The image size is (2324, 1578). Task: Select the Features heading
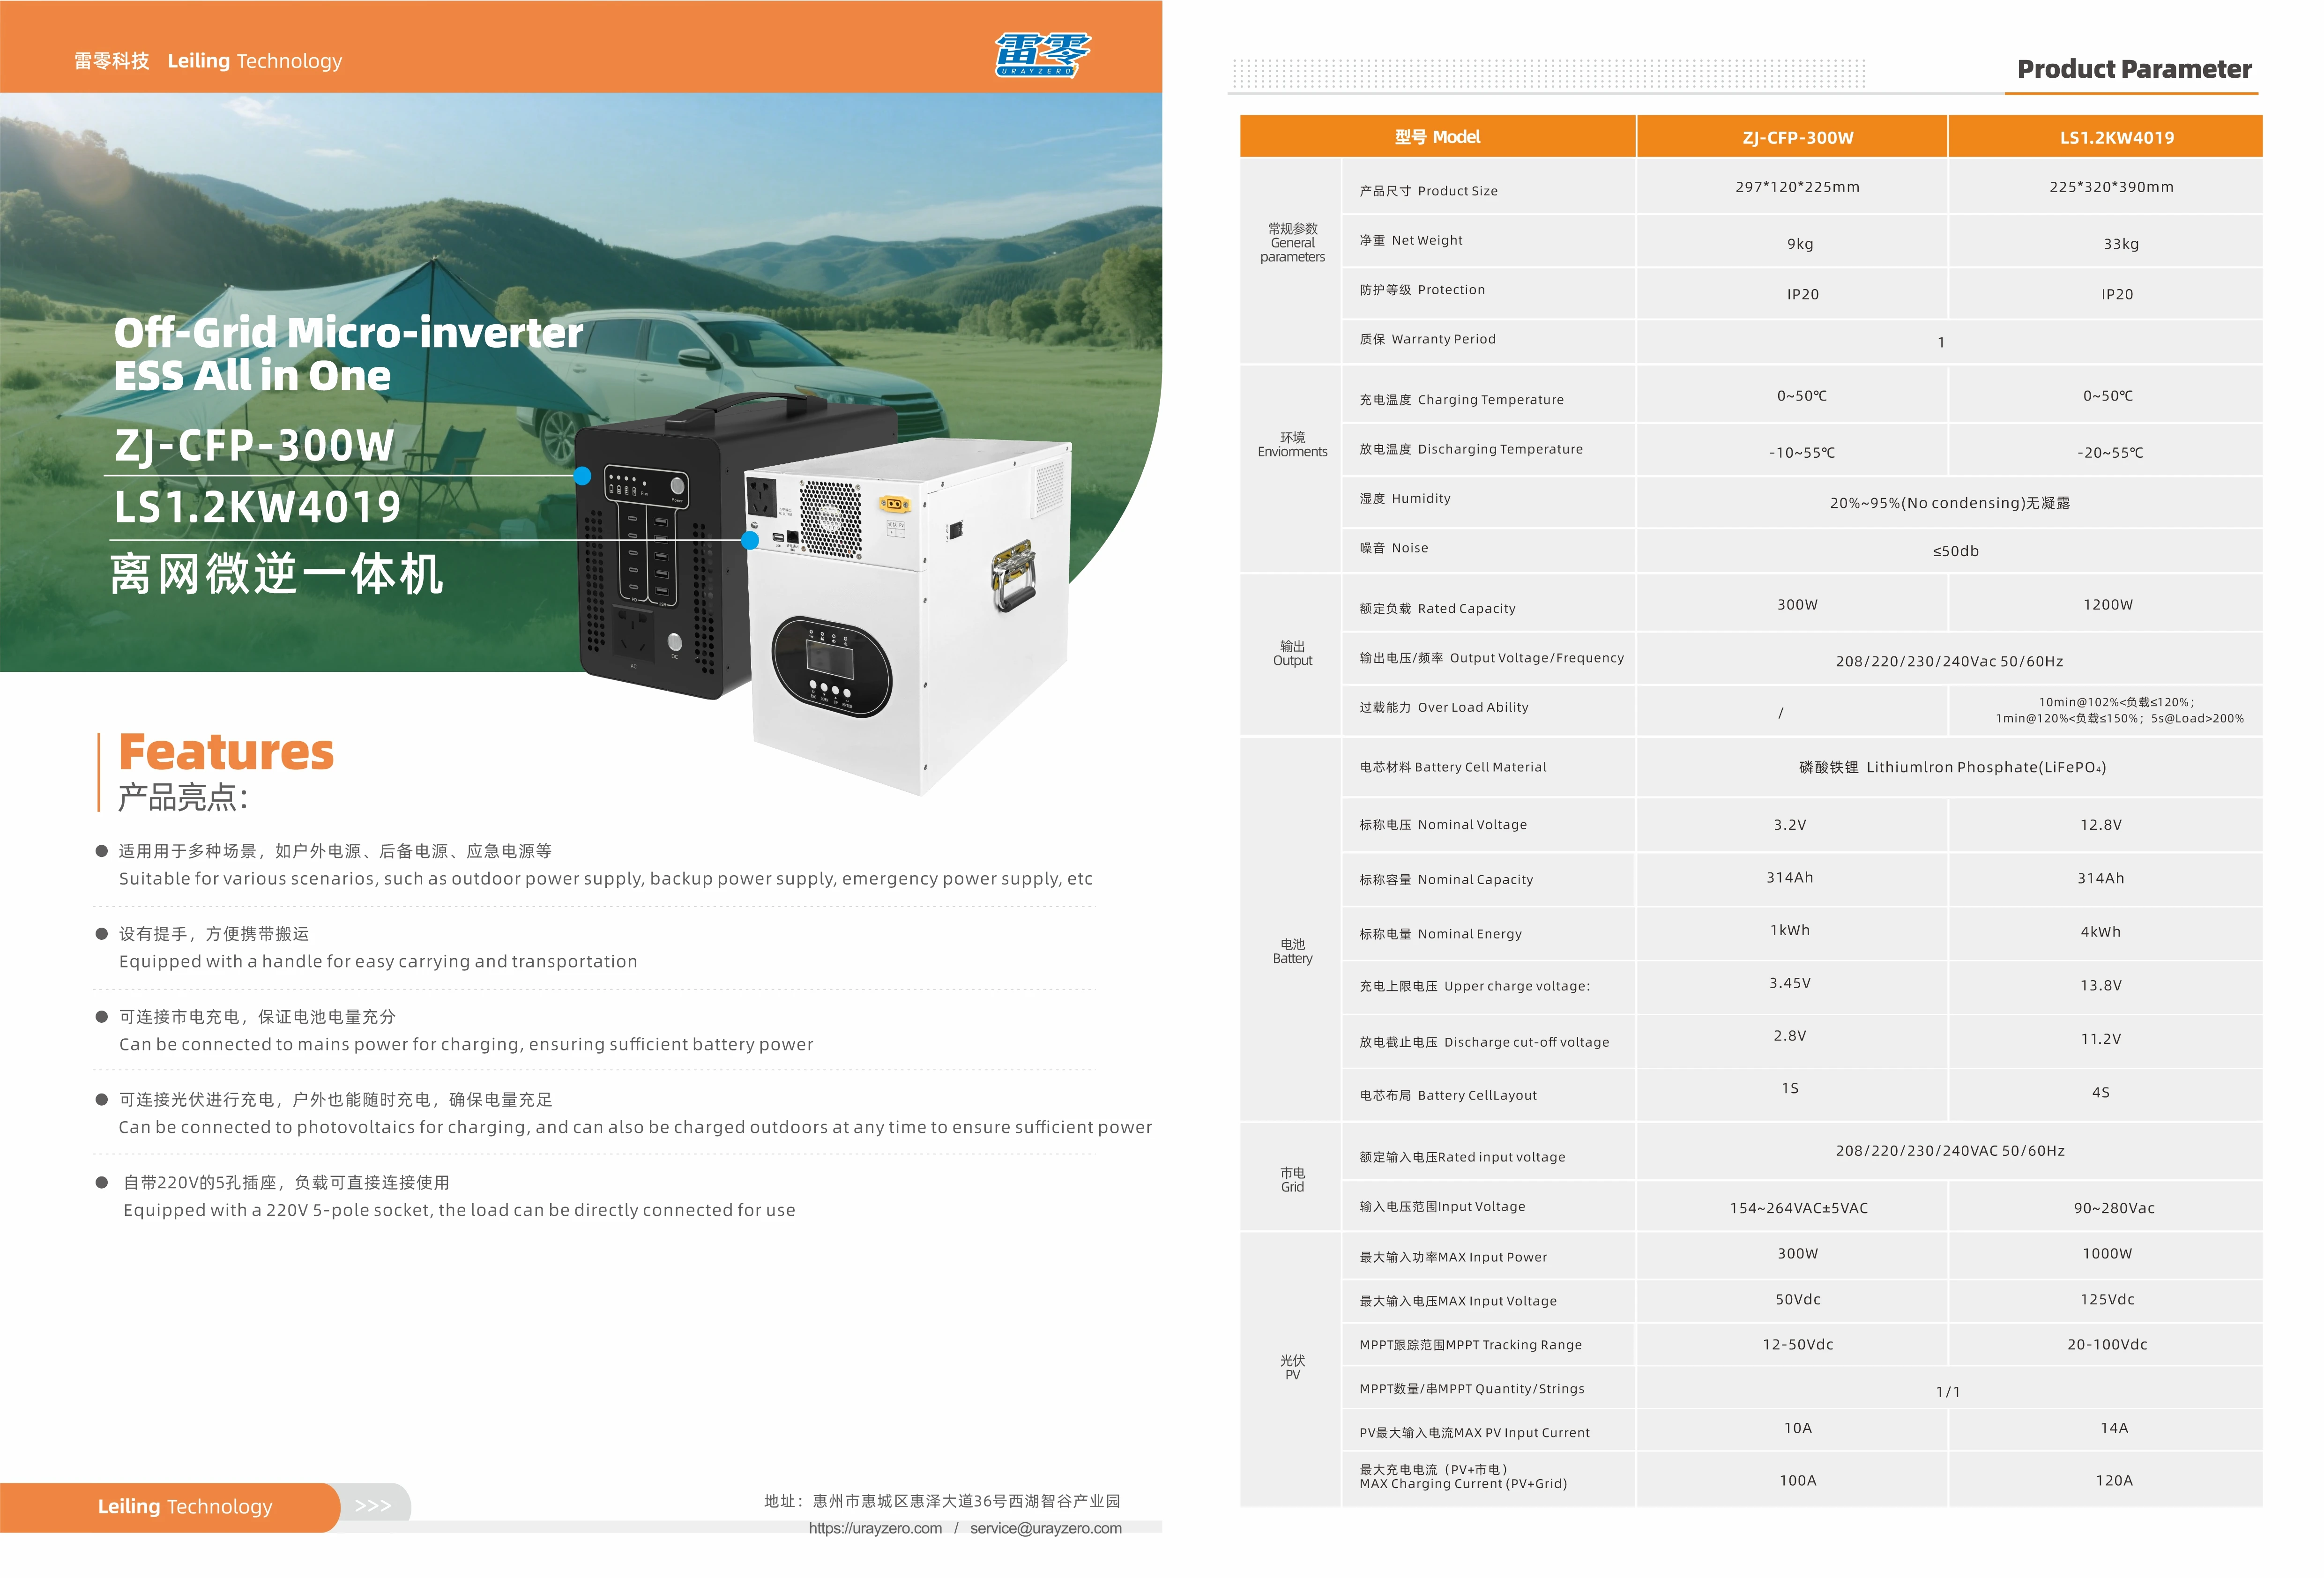226,752
